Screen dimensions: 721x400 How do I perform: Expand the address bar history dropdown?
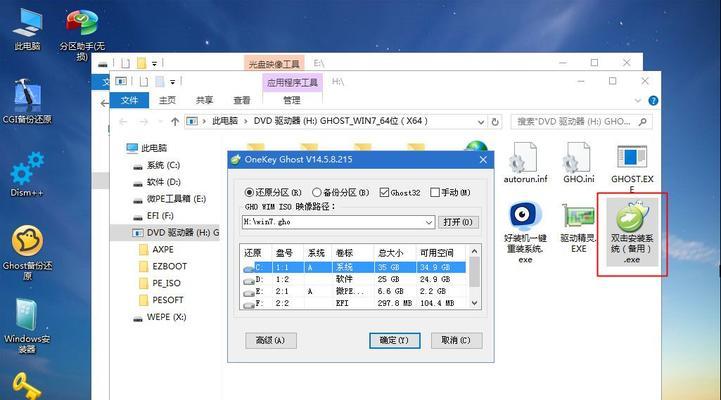click(x=481, y=122)
